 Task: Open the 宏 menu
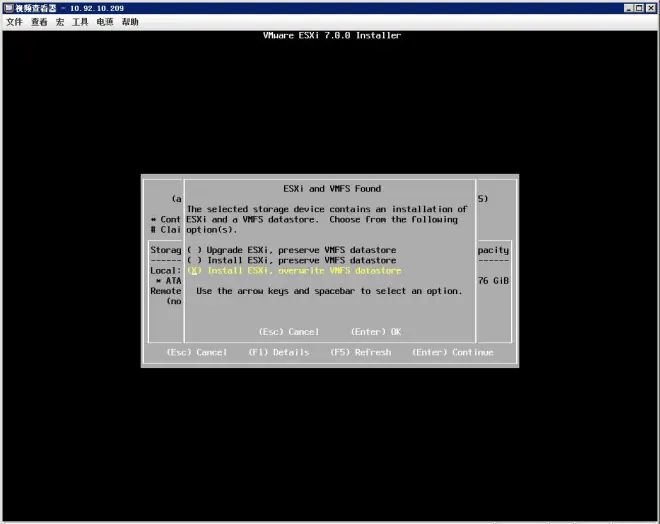pos(60,22)
